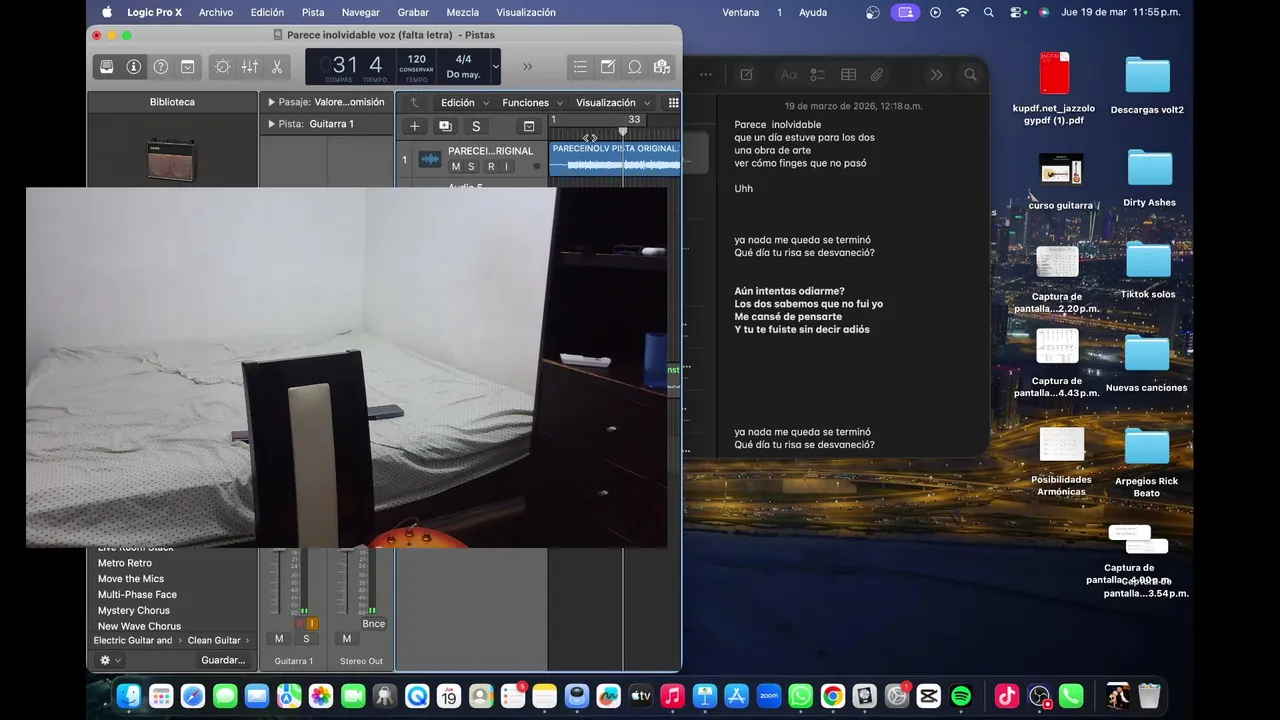Image resolution: width=1280 pixels, height=720 pixels.
Task: Toggle the global Solo S button
Action: coord(476,126)
